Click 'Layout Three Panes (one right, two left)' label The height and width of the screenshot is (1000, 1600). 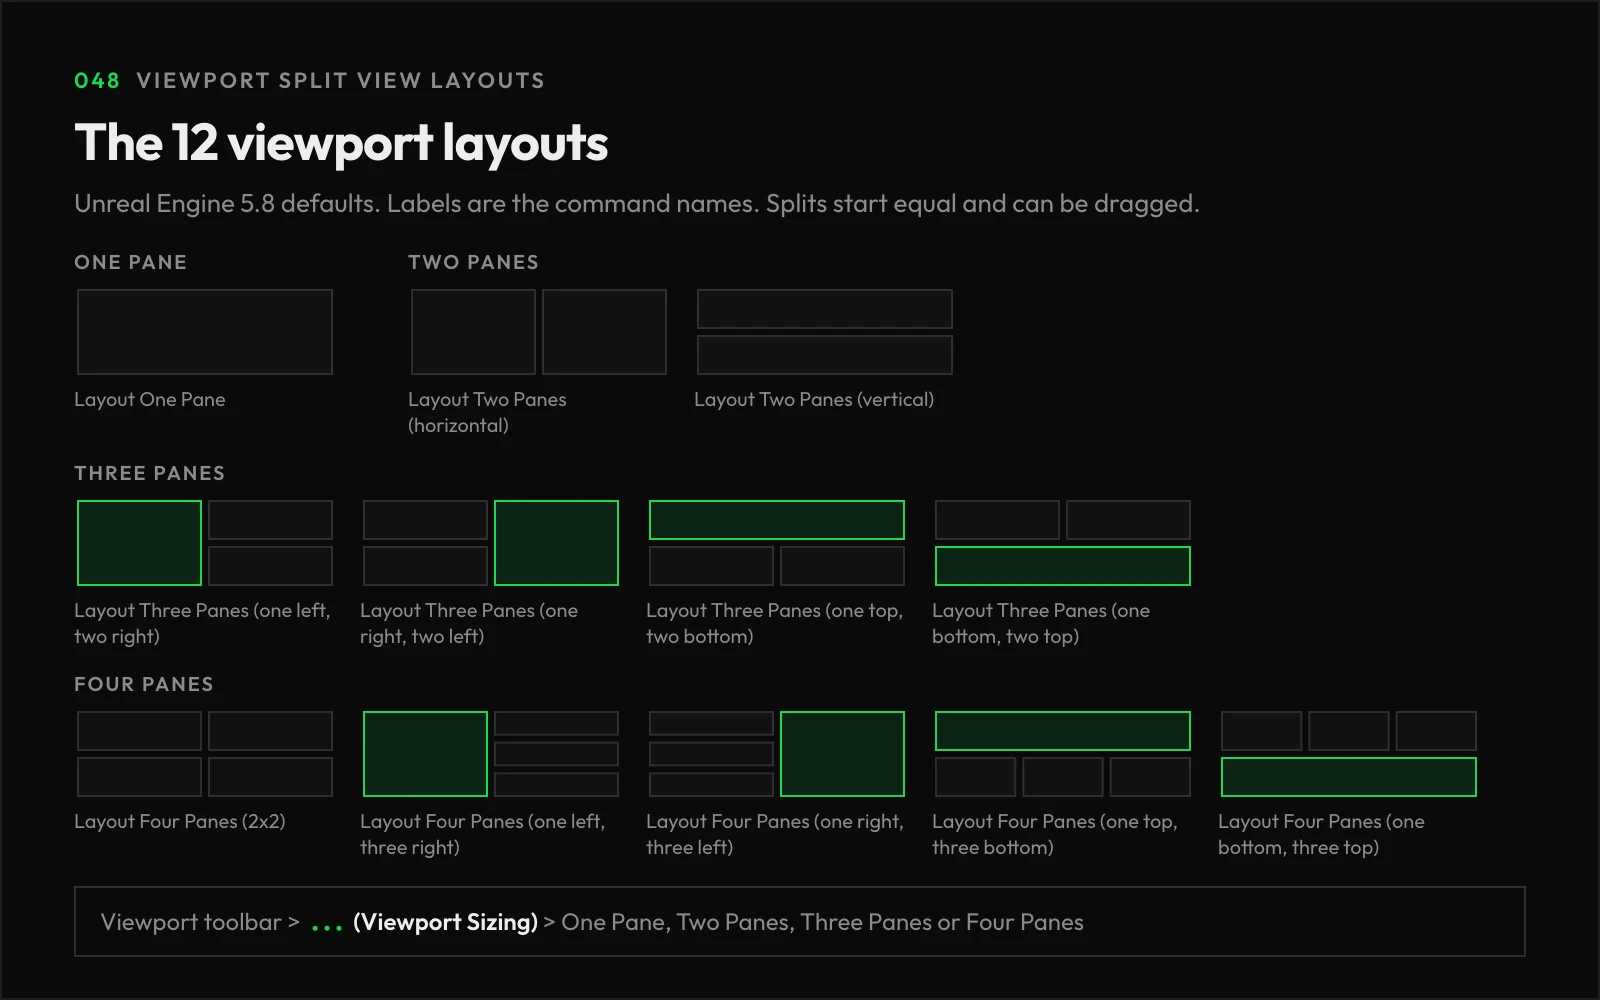click(x=469, y=623)
